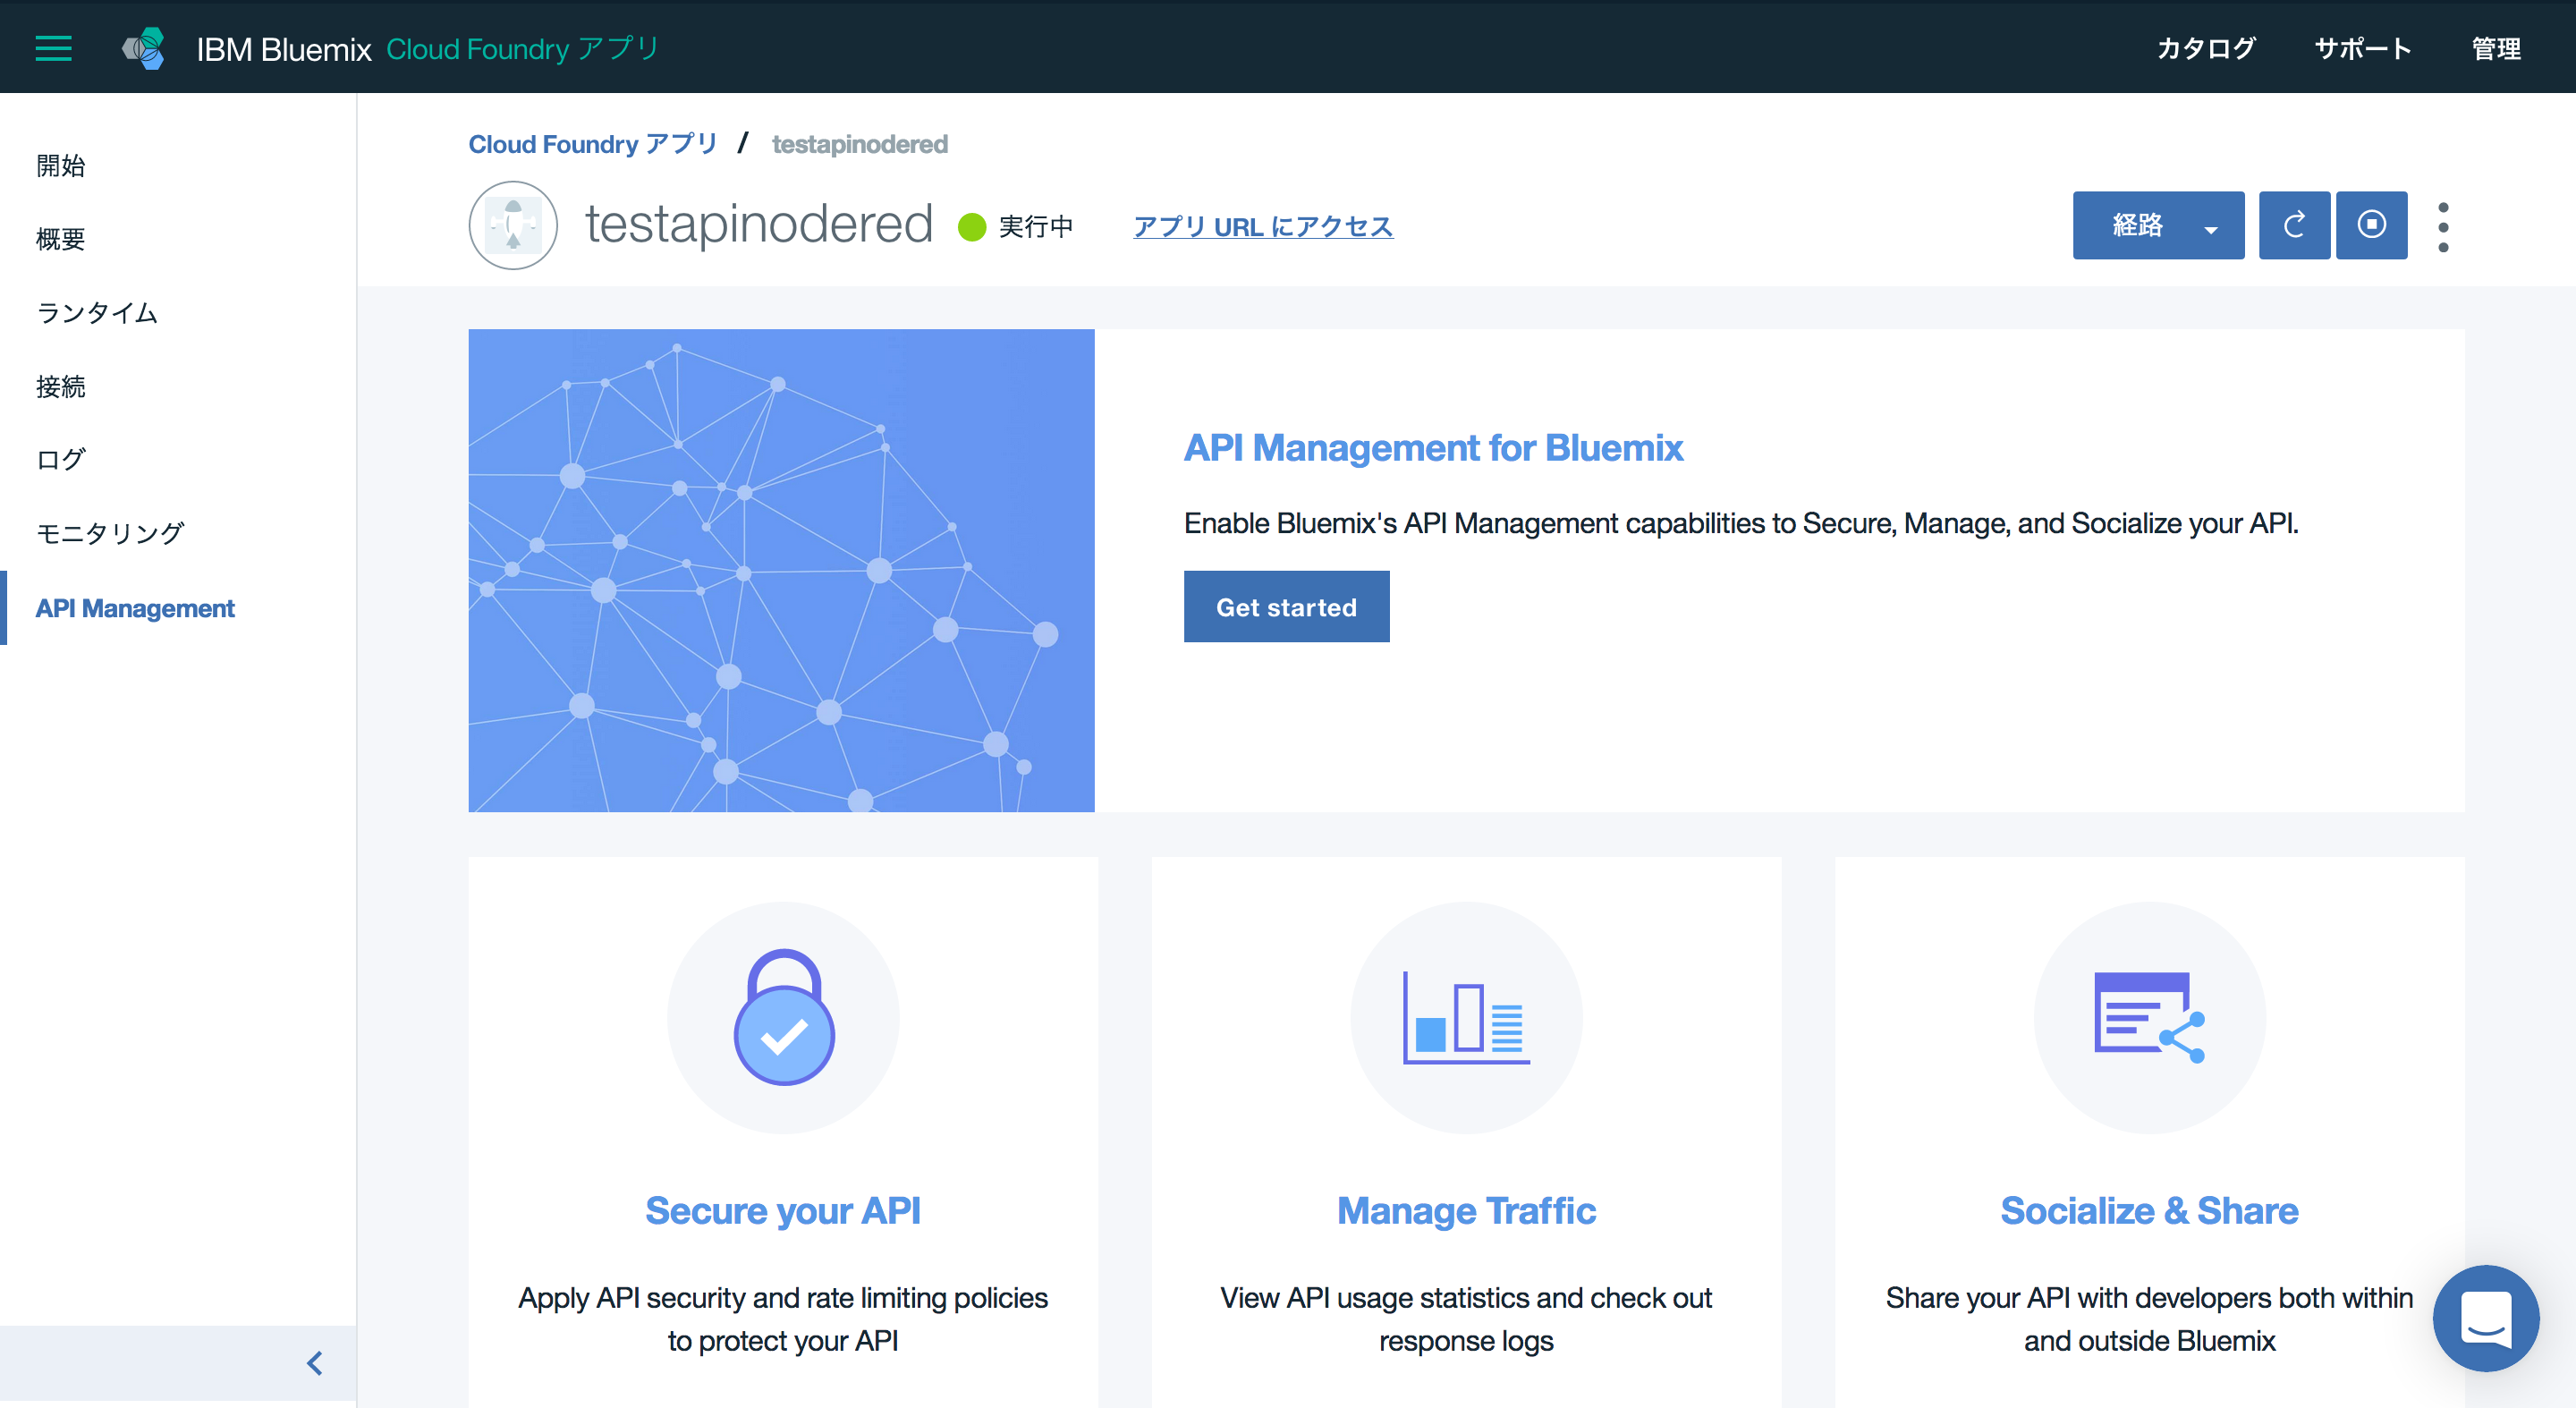Screen dimensions: 2576x1408
Task: Click the Manage Traffic bar chart icon
Action: [x=1466, y=1017]
